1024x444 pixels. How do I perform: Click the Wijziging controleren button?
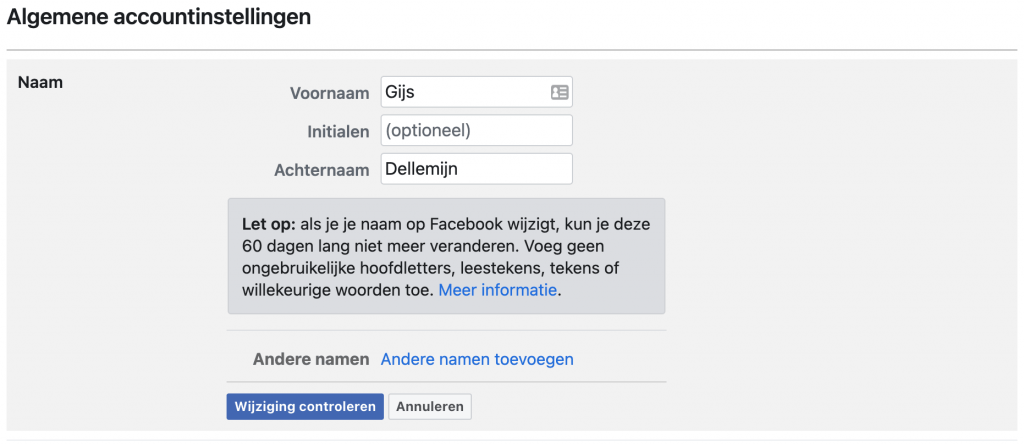point(305,407)
